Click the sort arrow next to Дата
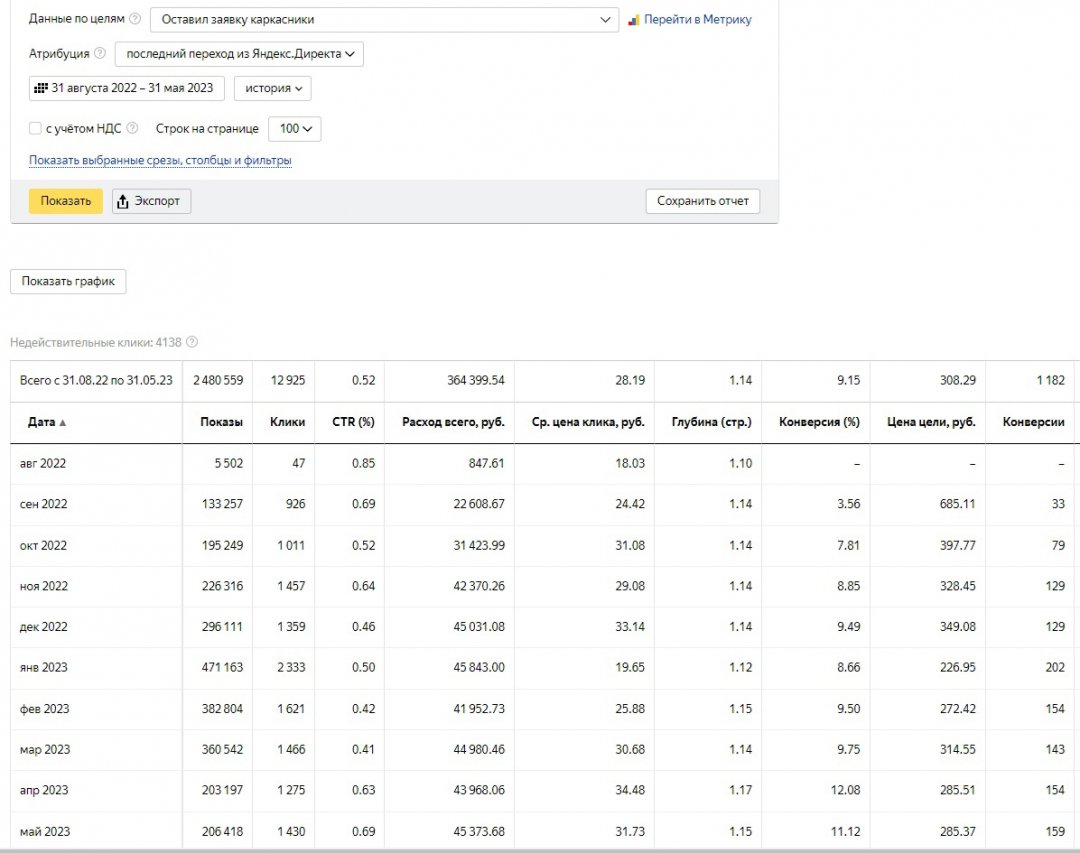Image resolution: width=1080 pixels, height=853 pixels. coord(63,422)
